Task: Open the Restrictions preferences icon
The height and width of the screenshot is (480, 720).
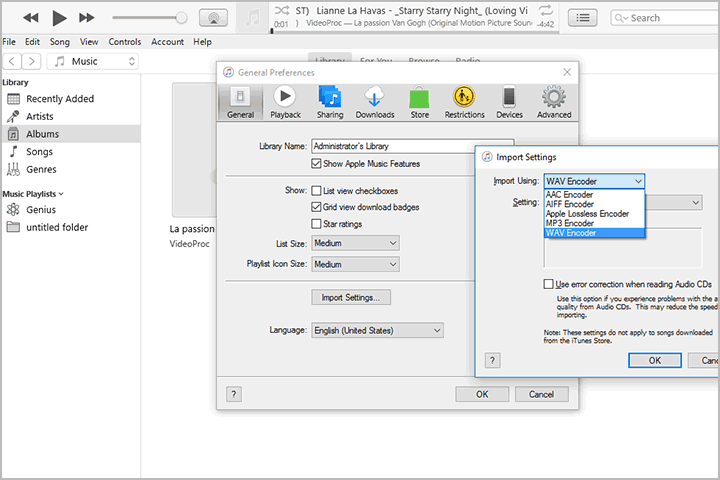Action: tap(464, 97)
